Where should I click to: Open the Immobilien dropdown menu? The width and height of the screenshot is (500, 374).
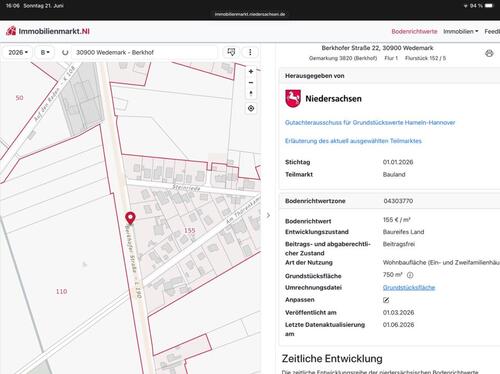point(460,31)
